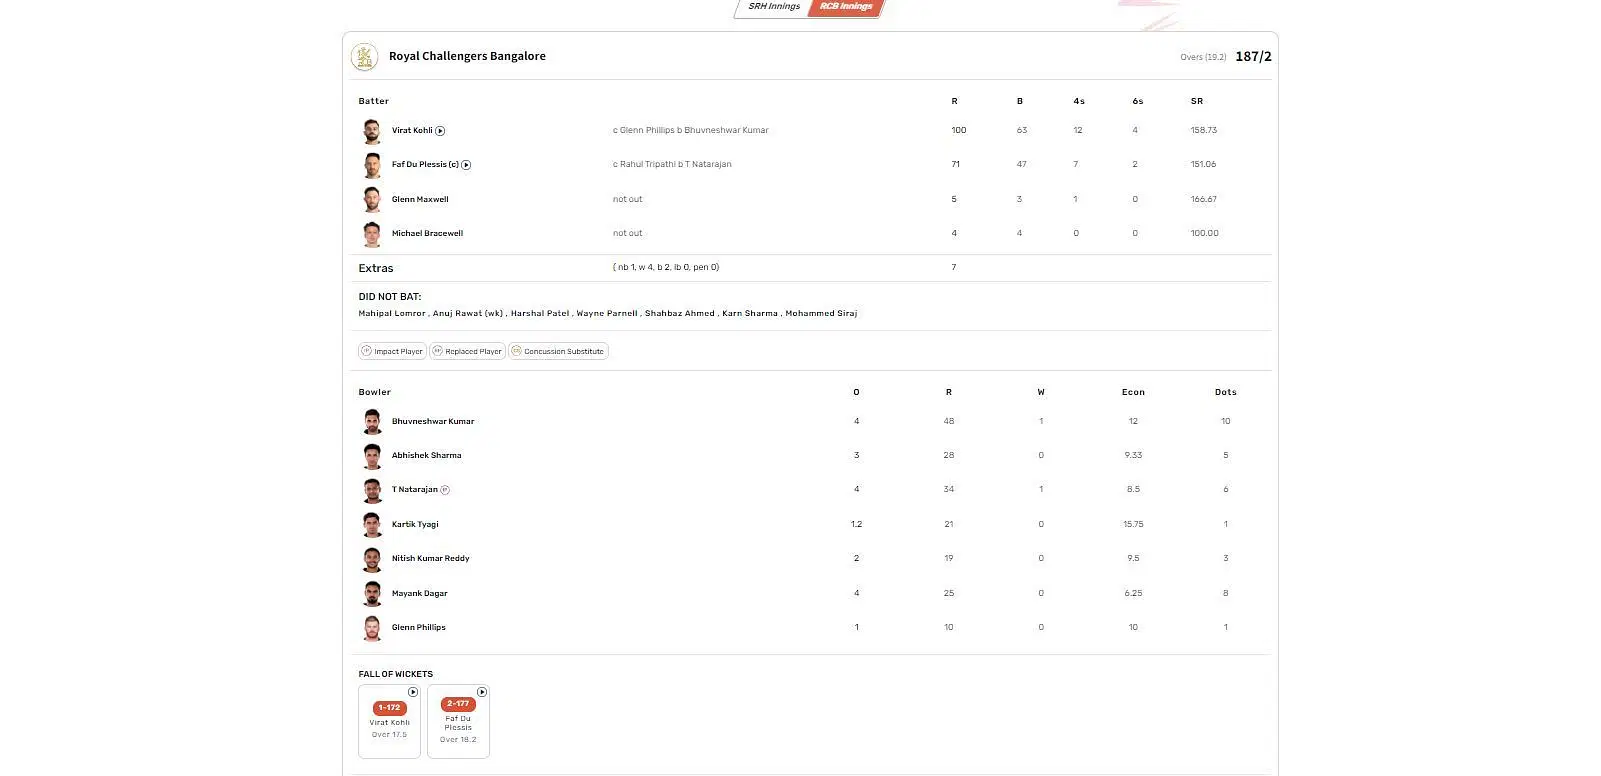Select the 2-177 Faf Du Plessis wicket card
The height and width of the screenshot is (776, 1601).
coord(458,721)
